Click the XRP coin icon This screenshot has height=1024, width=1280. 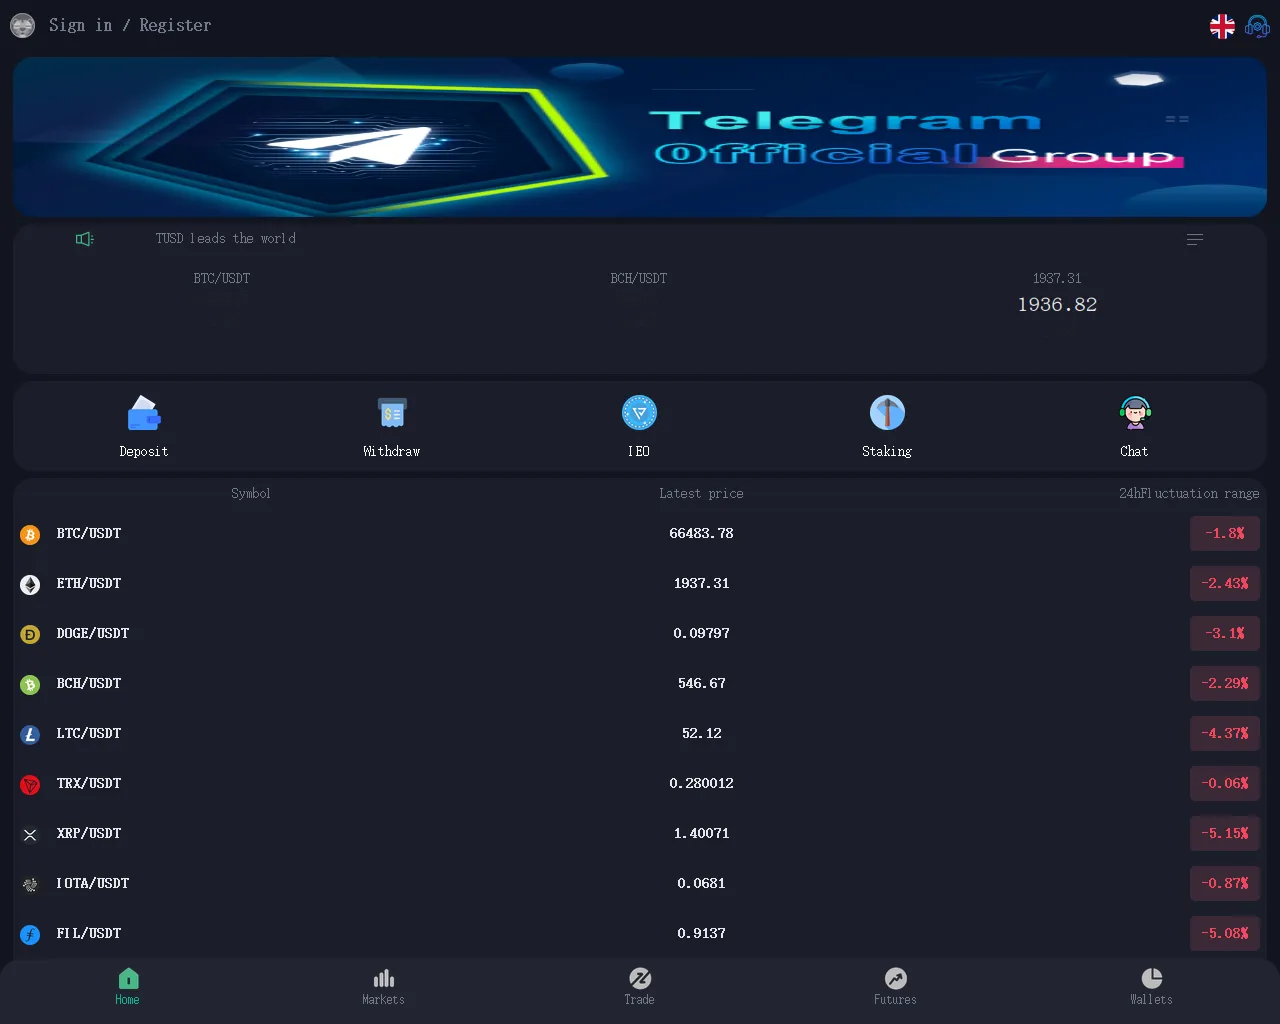[30, 835]
